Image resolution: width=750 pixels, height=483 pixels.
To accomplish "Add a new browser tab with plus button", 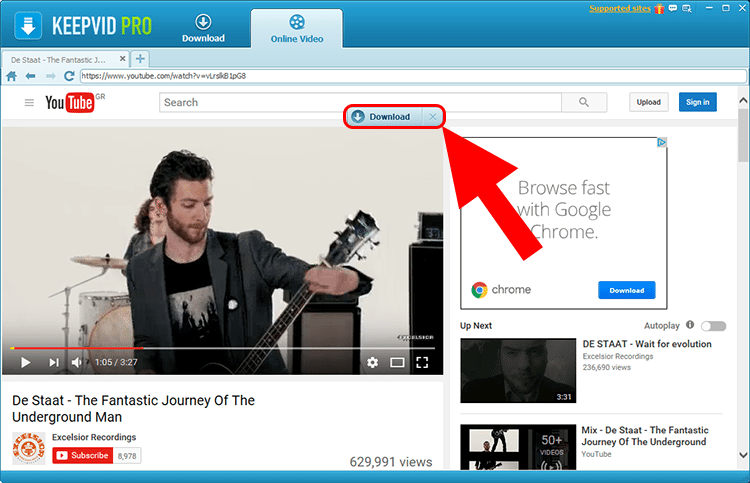I will (140, 59).
